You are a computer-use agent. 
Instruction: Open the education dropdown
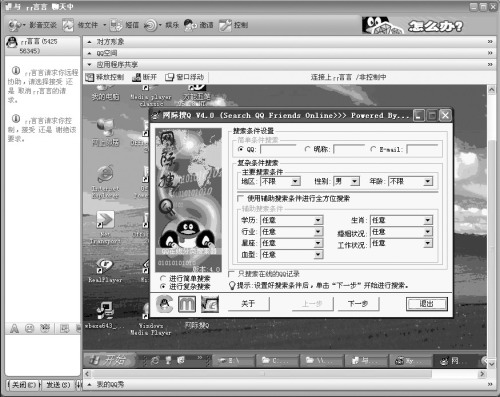(x=318, y=220)
